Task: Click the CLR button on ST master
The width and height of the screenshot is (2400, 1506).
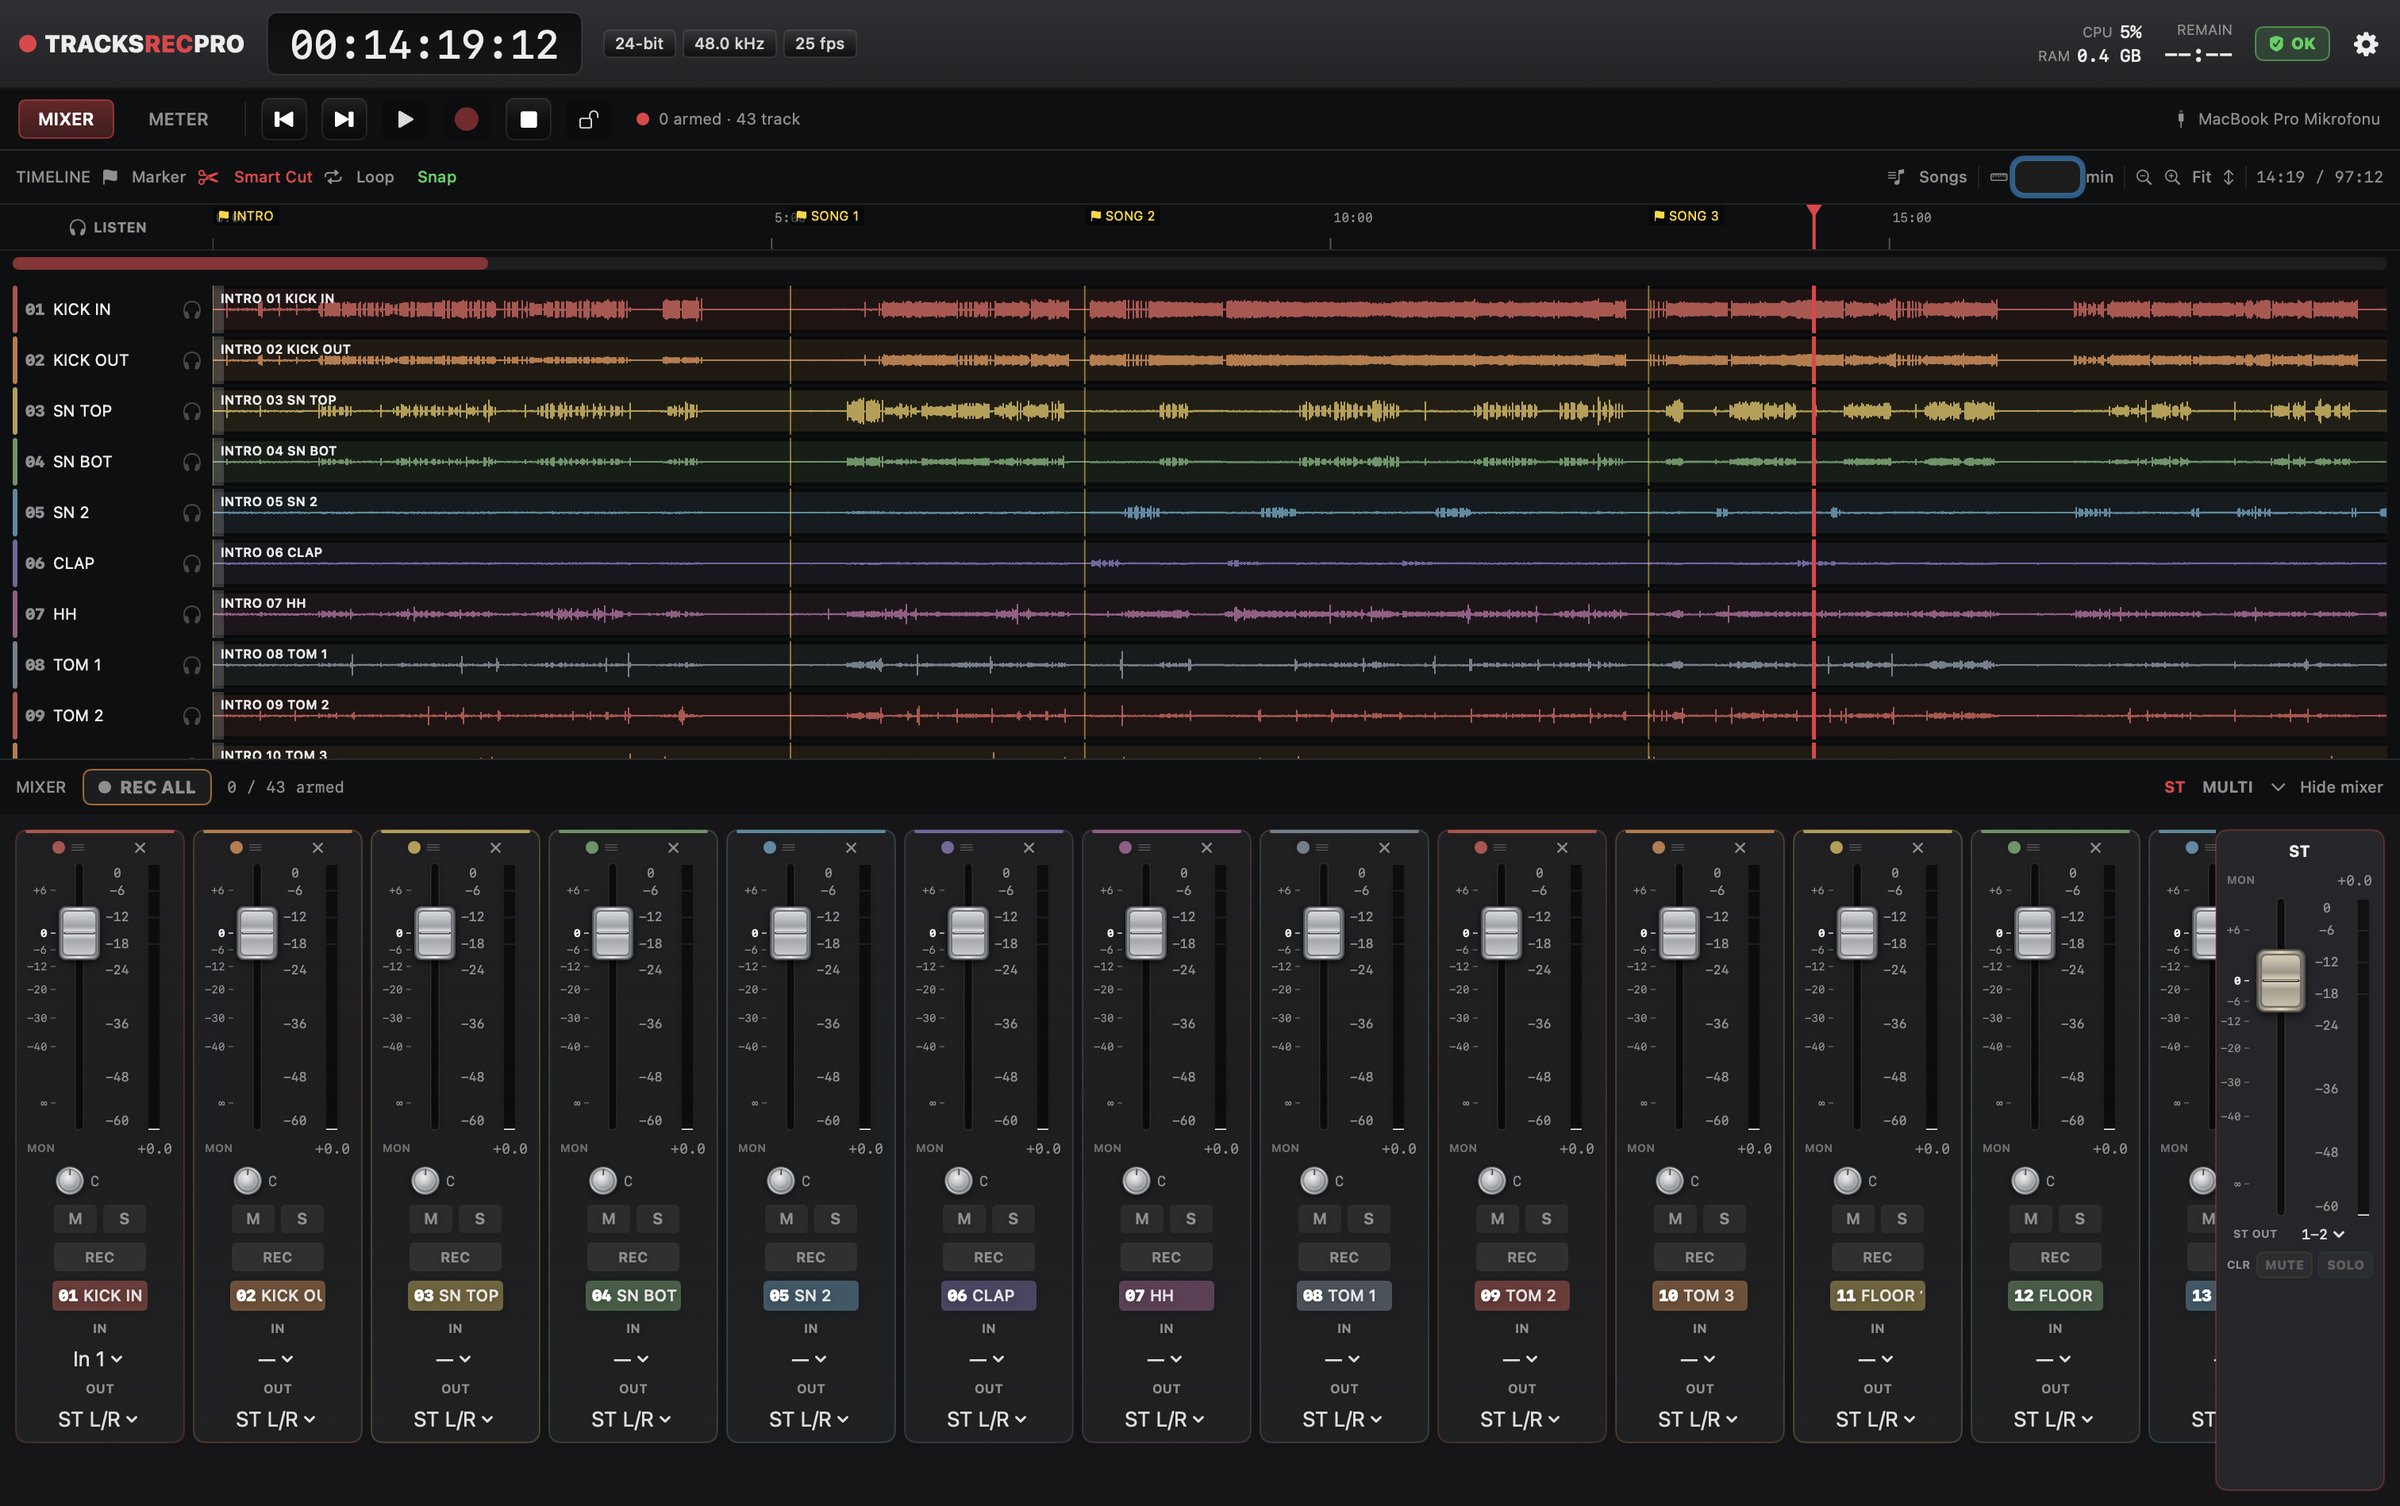Action: pos(2237,1265)
